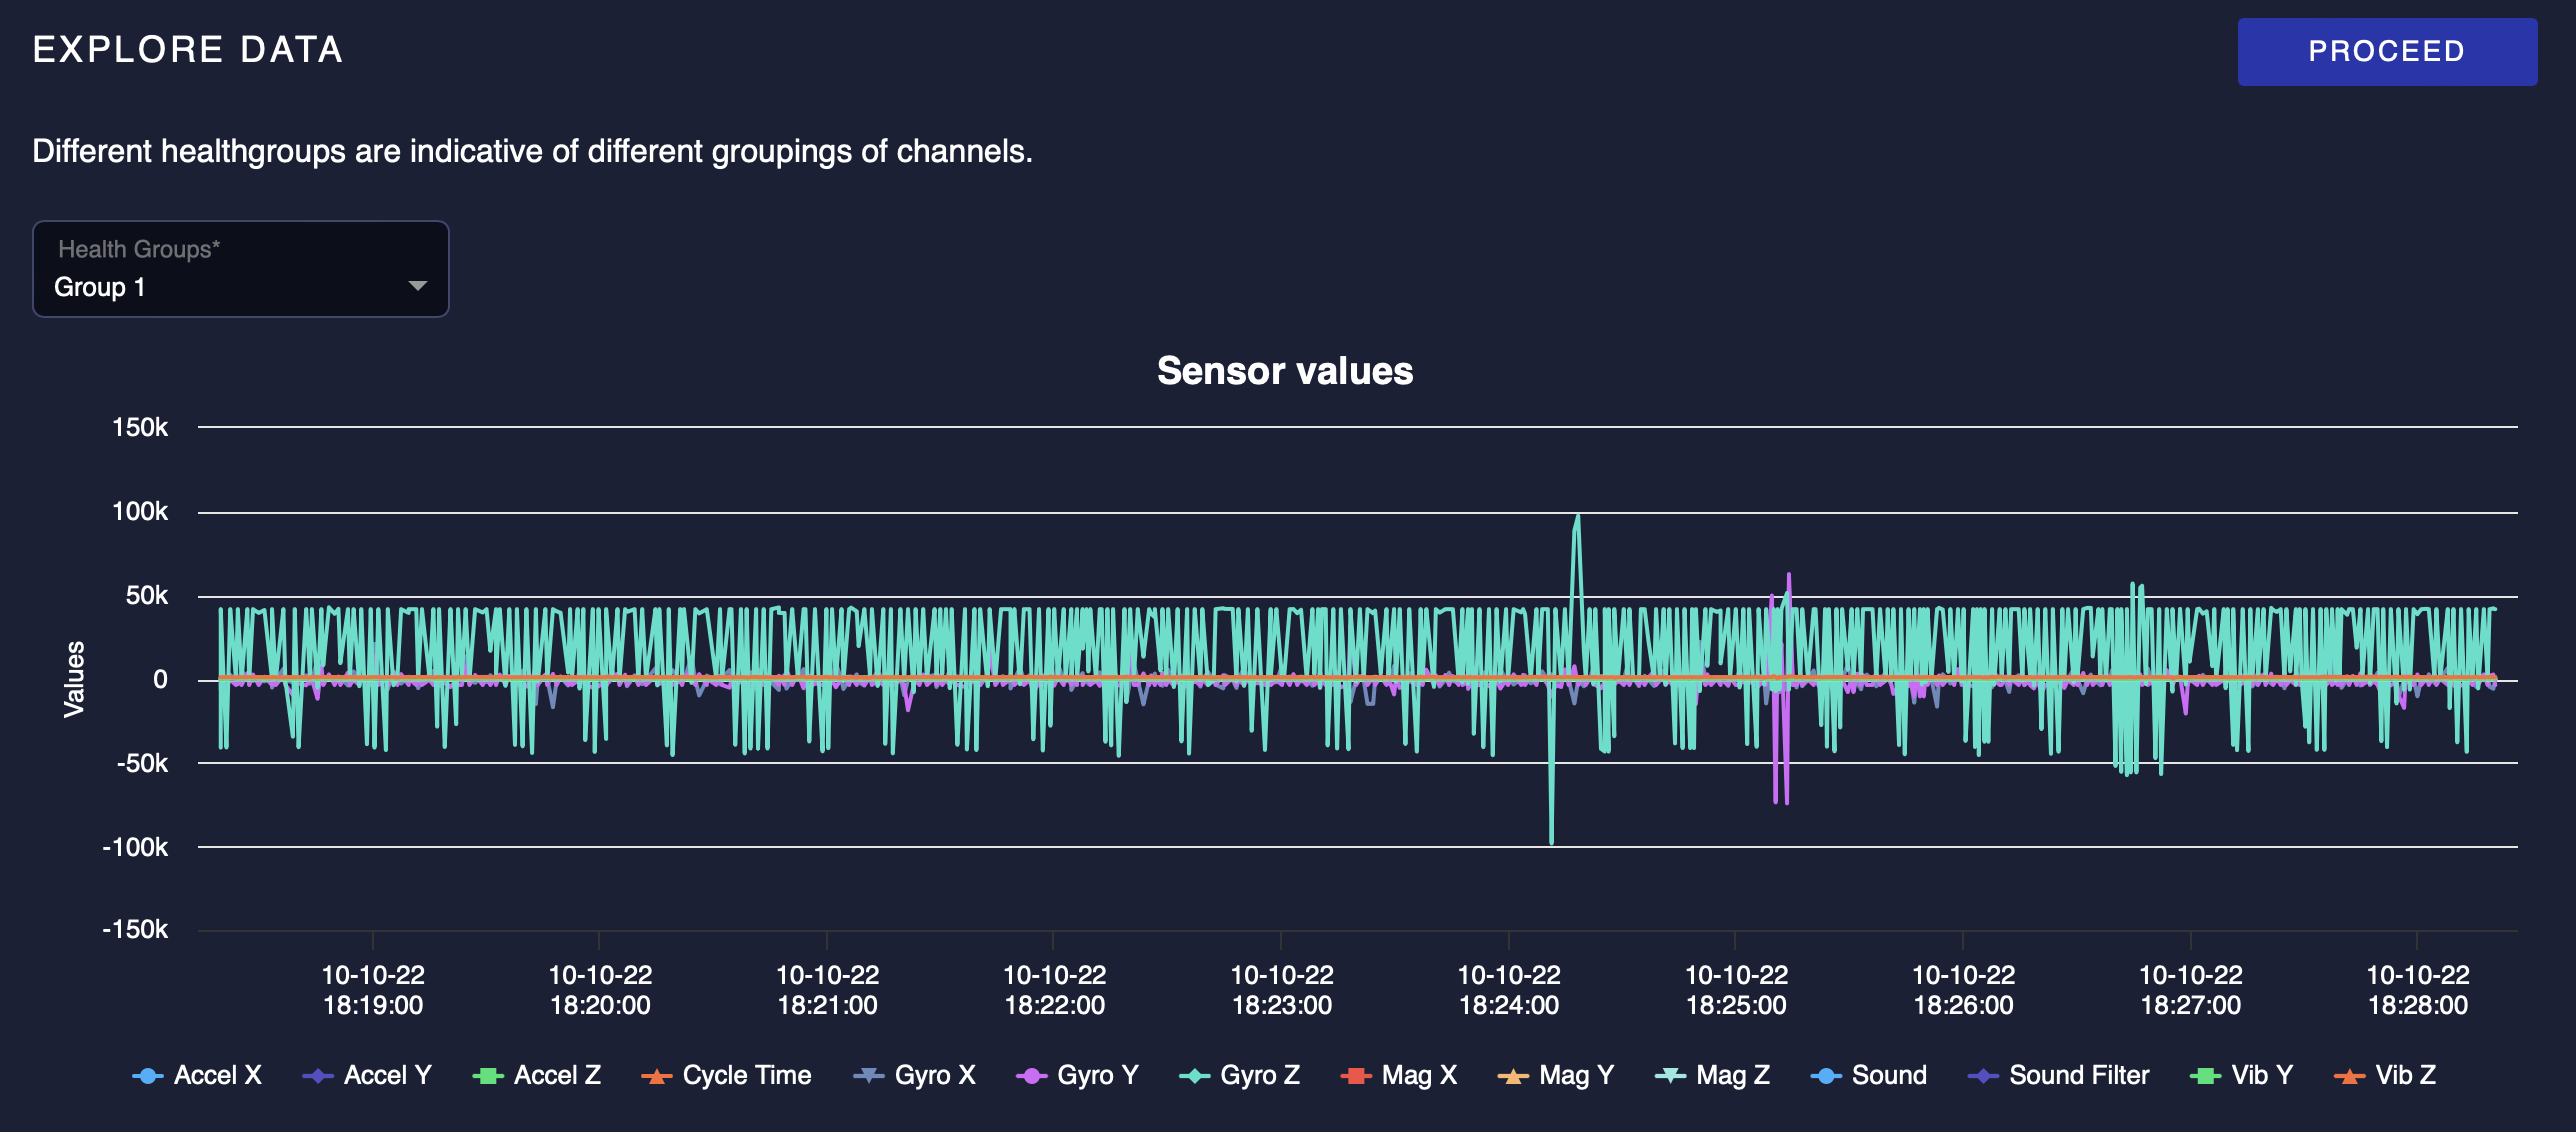Hide the Gyro Z series in legend
2576x1132 pixels.
coord(1240,1075)
